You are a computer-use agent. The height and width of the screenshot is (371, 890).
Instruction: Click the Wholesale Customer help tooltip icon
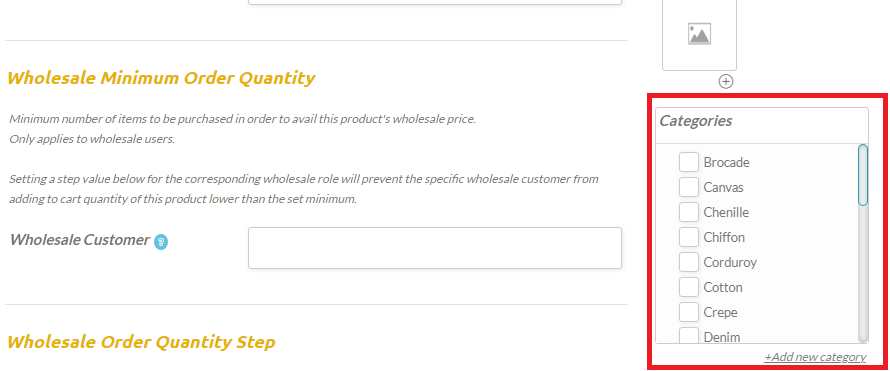(x=161, y=242)
